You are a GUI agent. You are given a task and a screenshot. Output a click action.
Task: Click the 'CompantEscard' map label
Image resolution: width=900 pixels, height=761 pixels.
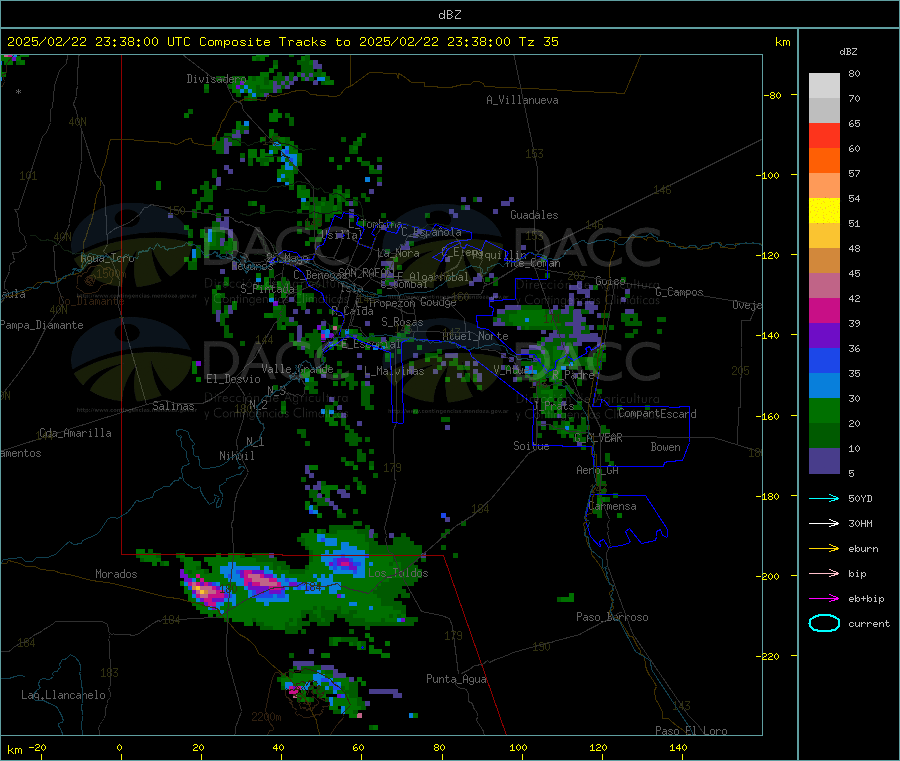pos(657,413)
